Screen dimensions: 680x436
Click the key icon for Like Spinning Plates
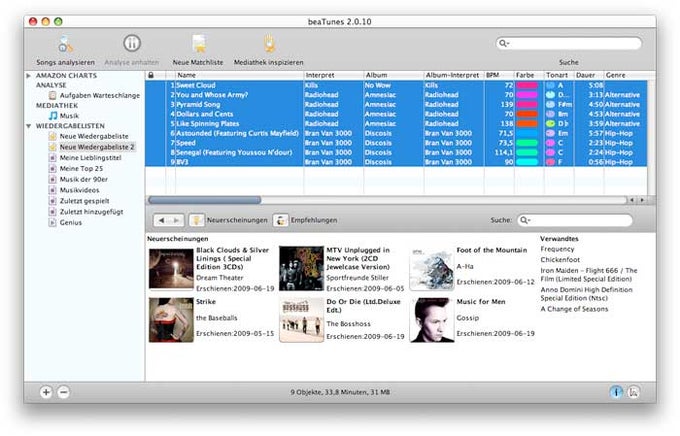(550, 124)
